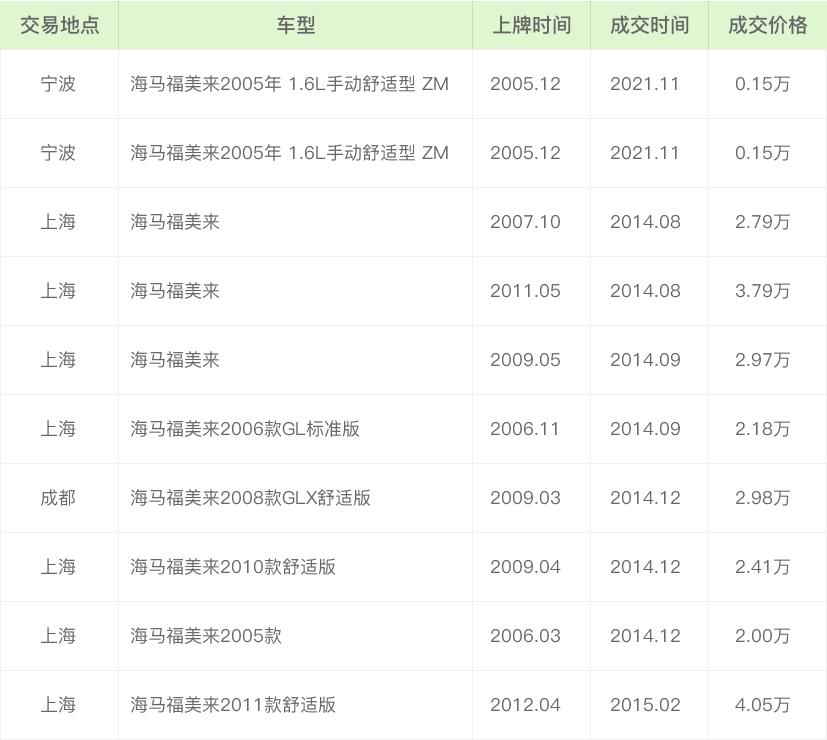Viewport: 827px width, 740px height.
Task: Select the 成交时间 header cell
Action: click(x=649, y=25)
